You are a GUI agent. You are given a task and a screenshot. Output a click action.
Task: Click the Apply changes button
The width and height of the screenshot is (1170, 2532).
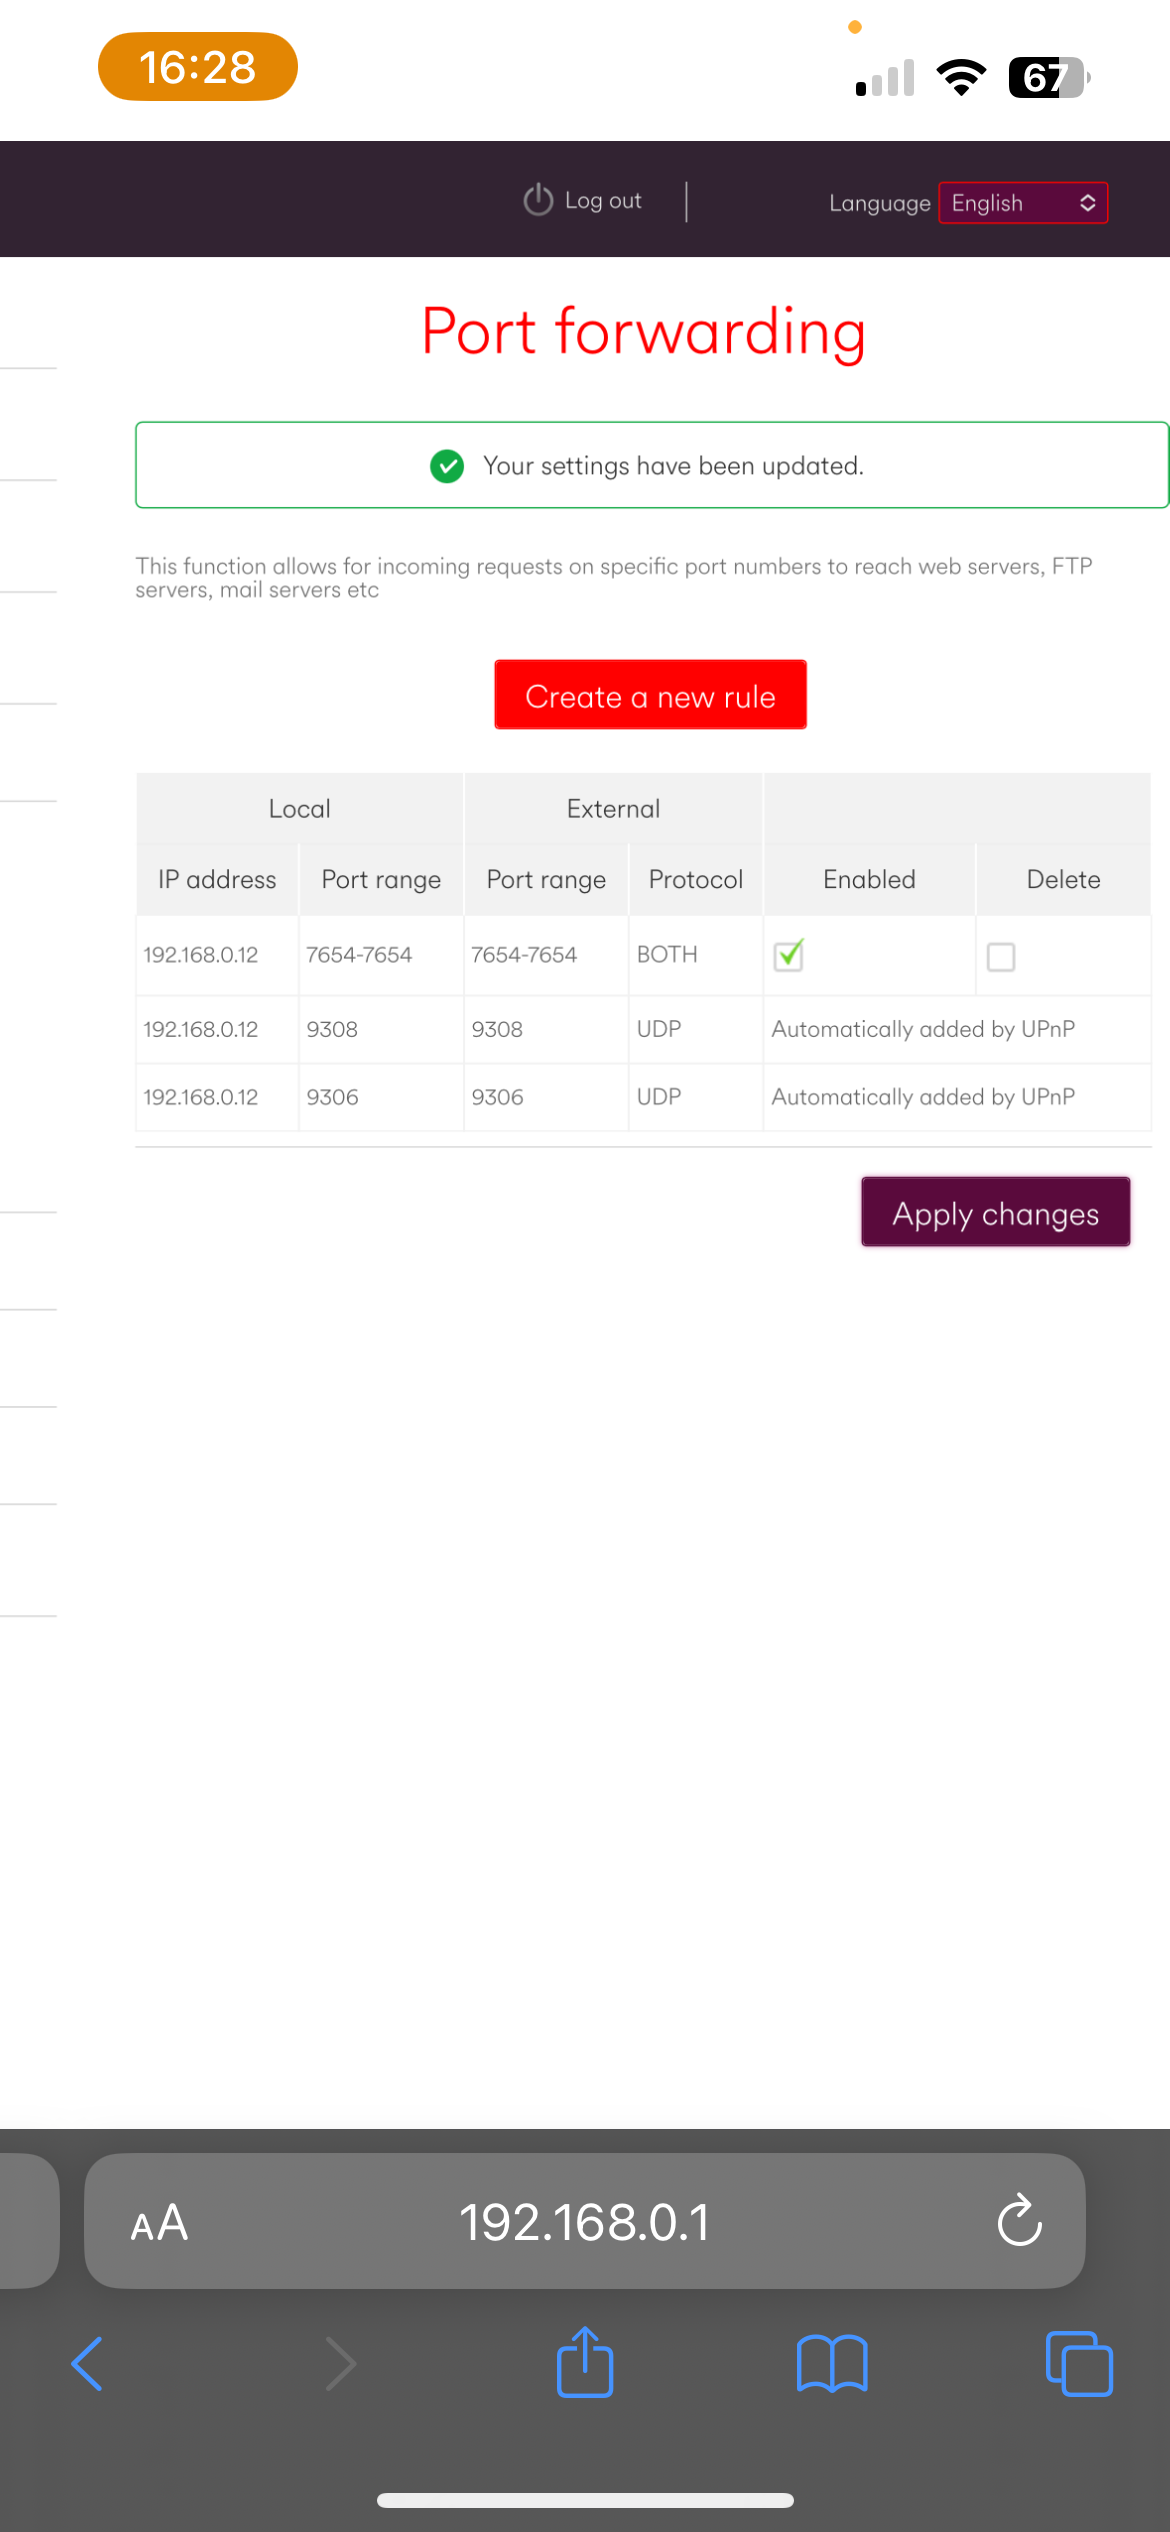996,1212
